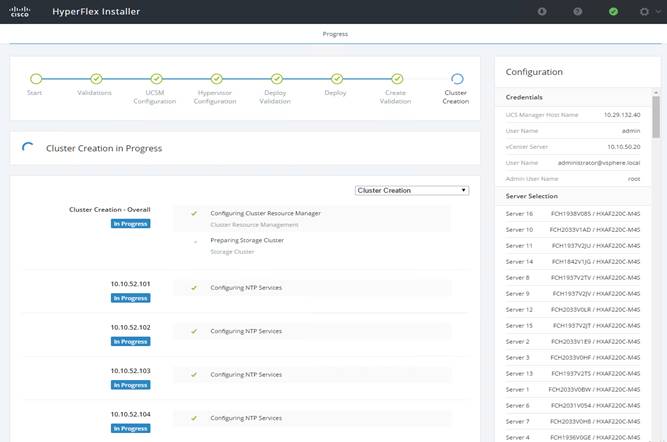The image size is (667, 442).
Task: Click the Hypervisor Configuration step circle
Action: tap(217, 79)
